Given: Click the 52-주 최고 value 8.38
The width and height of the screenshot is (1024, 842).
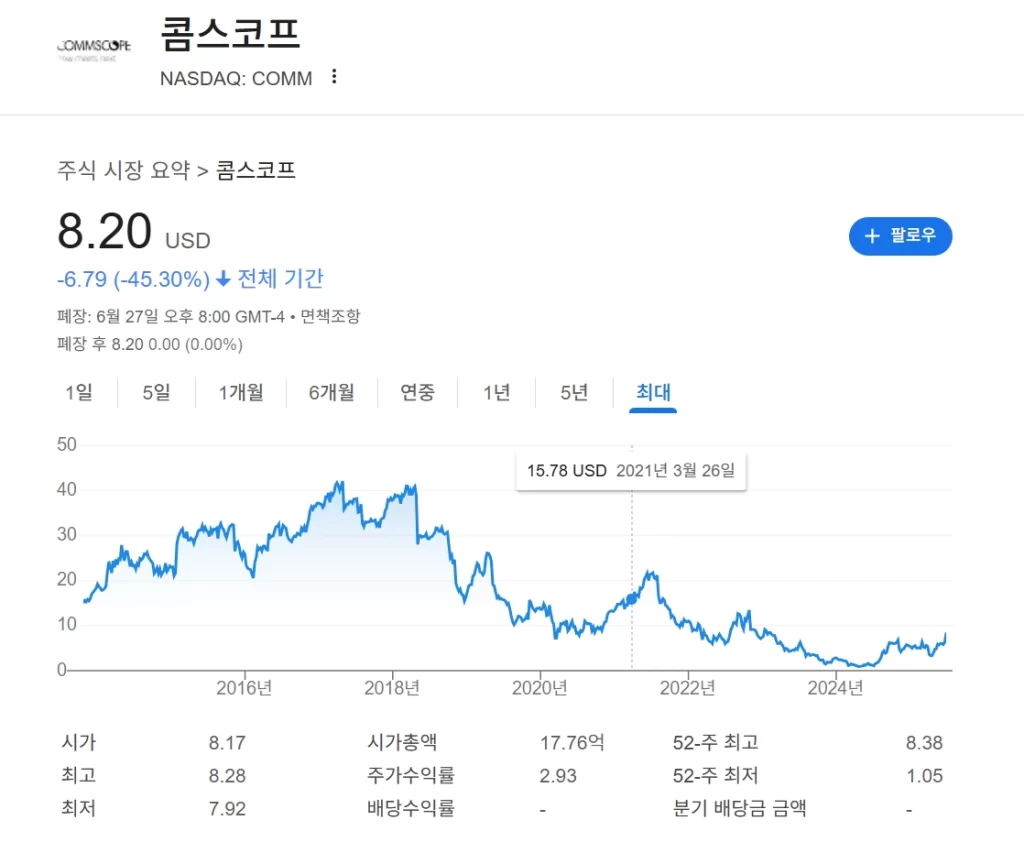Looking at the screenshot, I should (921, 743).
